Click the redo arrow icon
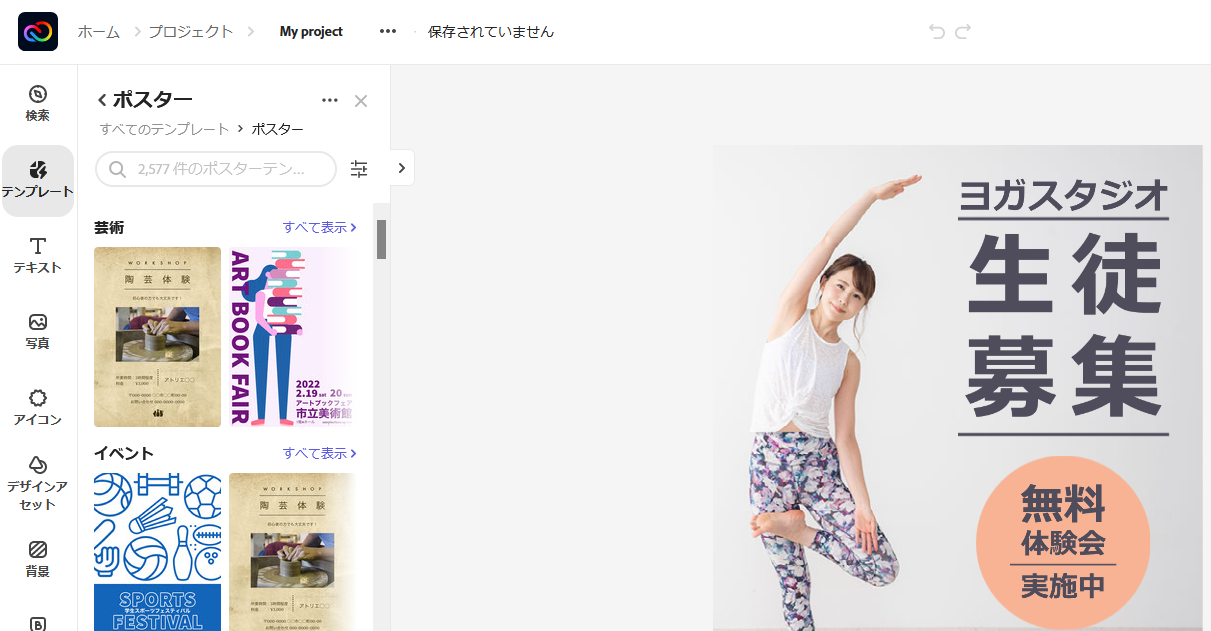The width and height of the screenshot is (1211, 631). point(963,31)
